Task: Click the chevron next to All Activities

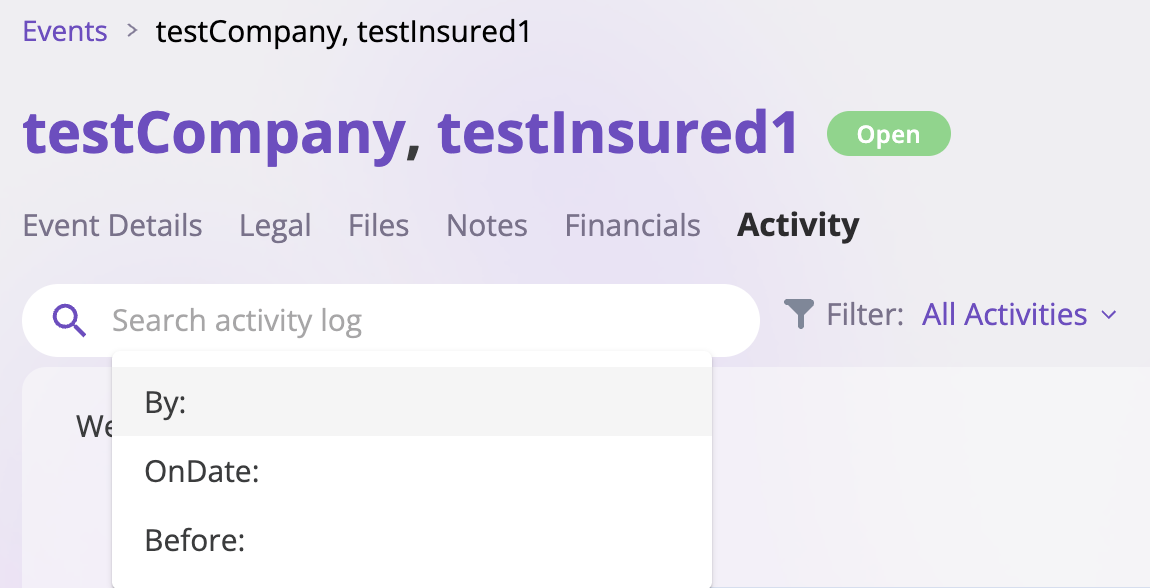Action: (1108, 315)
